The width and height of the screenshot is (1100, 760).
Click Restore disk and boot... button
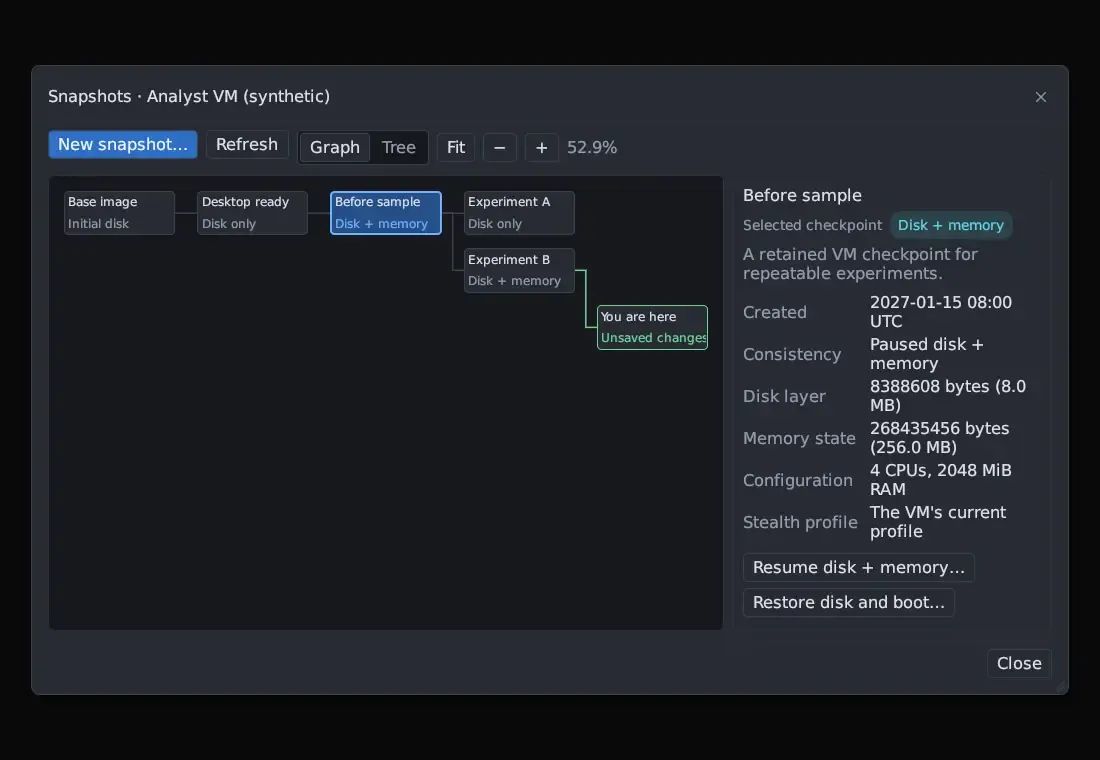(849, 602)
